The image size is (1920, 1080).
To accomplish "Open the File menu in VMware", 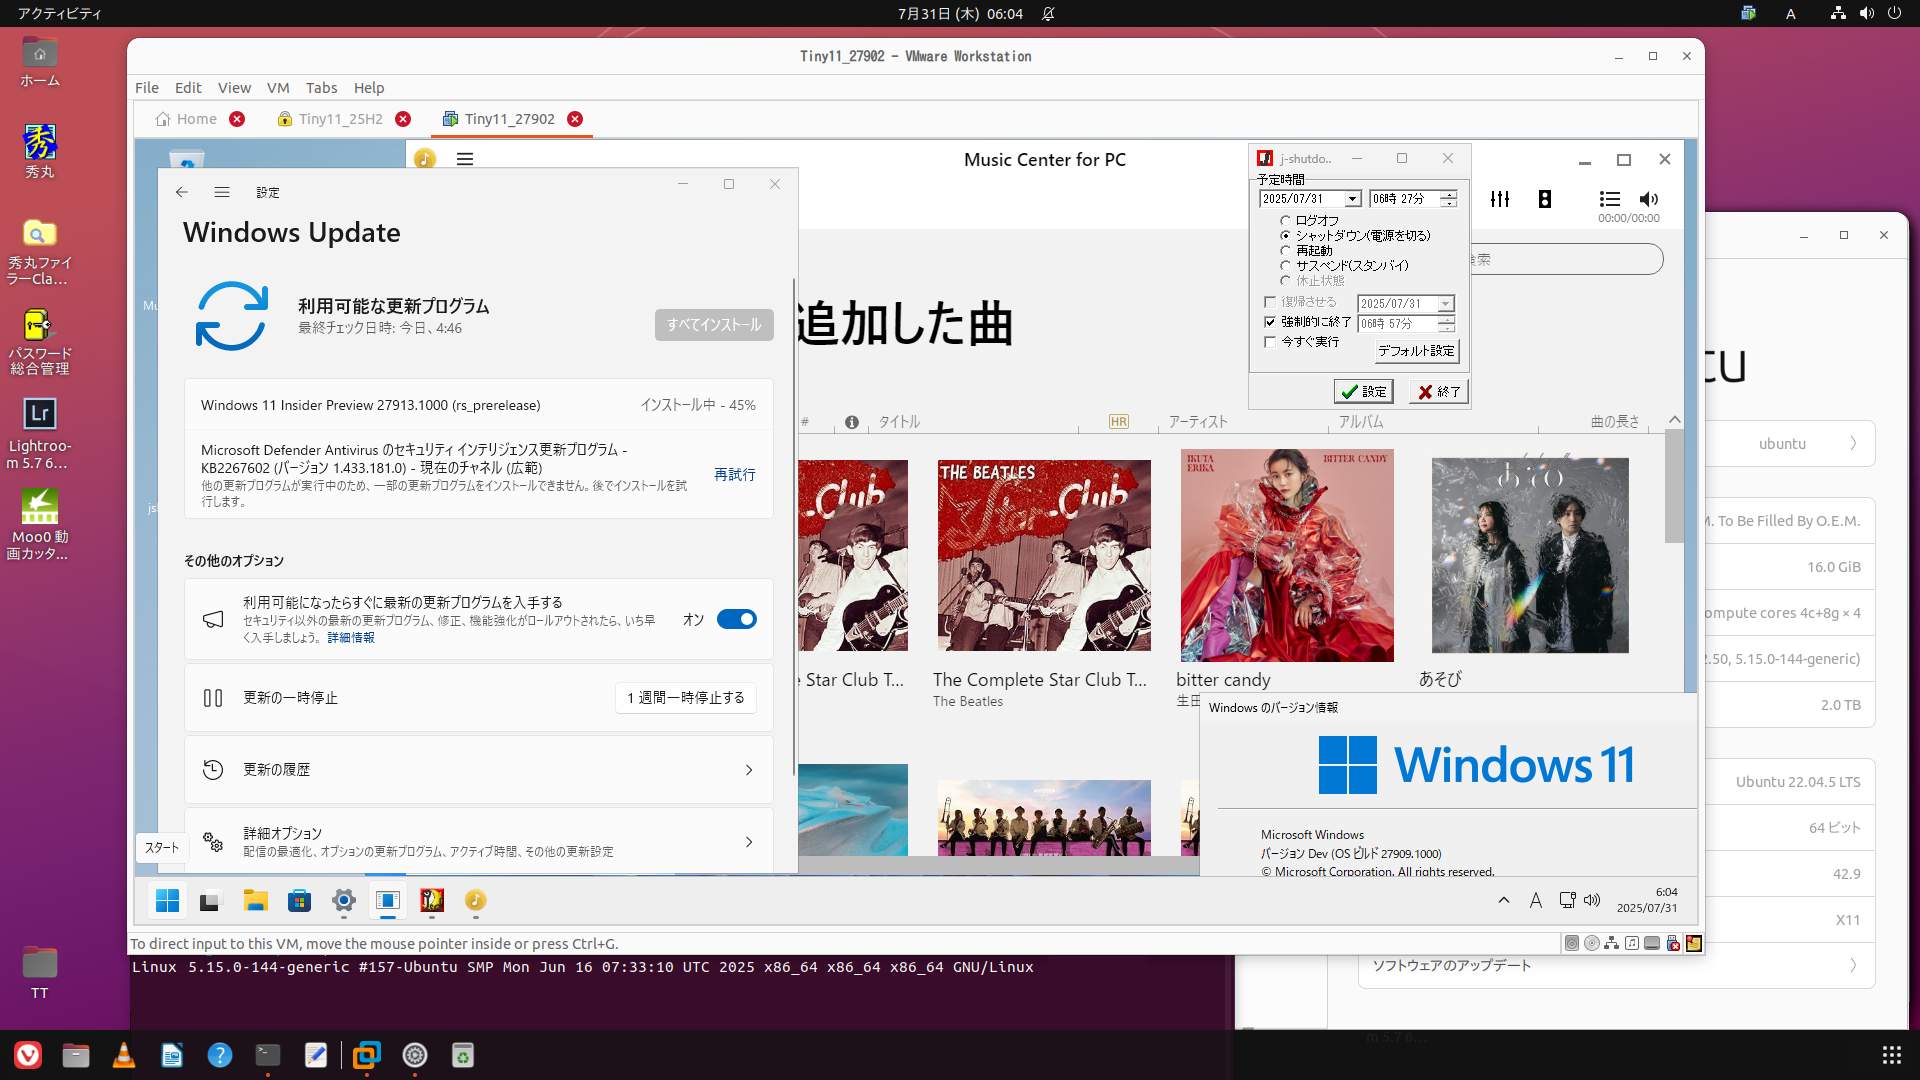I will (x=147, y=88).
